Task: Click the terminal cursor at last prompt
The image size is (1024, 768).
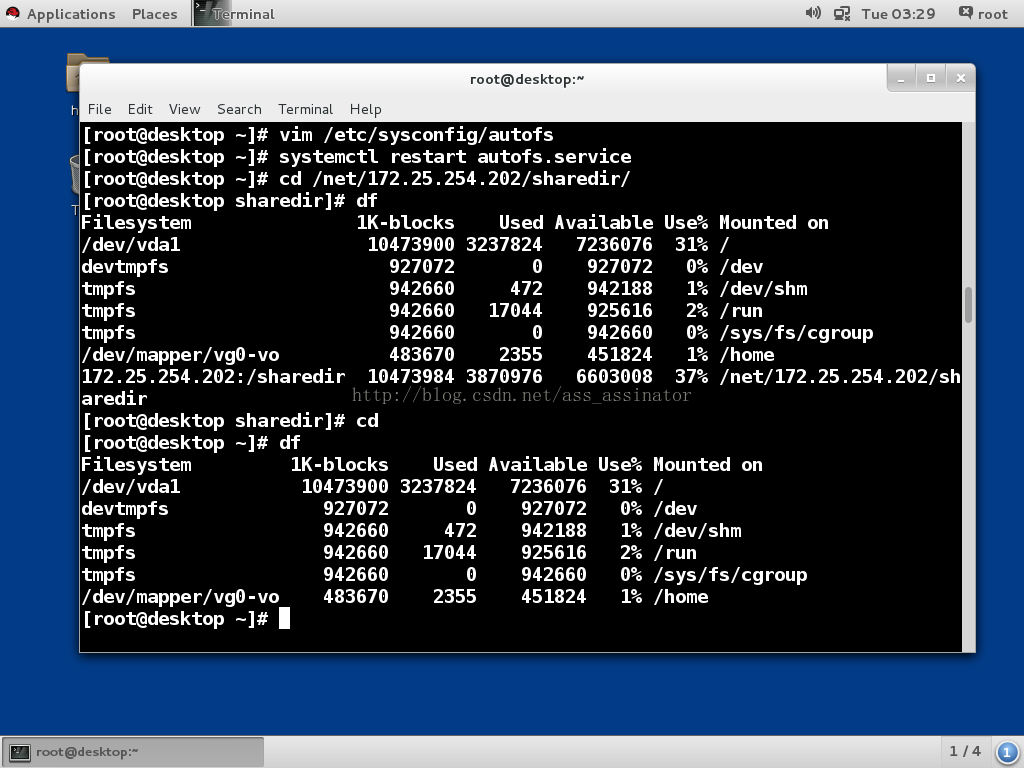Action: pyautogui.click(x=284, y=618)
